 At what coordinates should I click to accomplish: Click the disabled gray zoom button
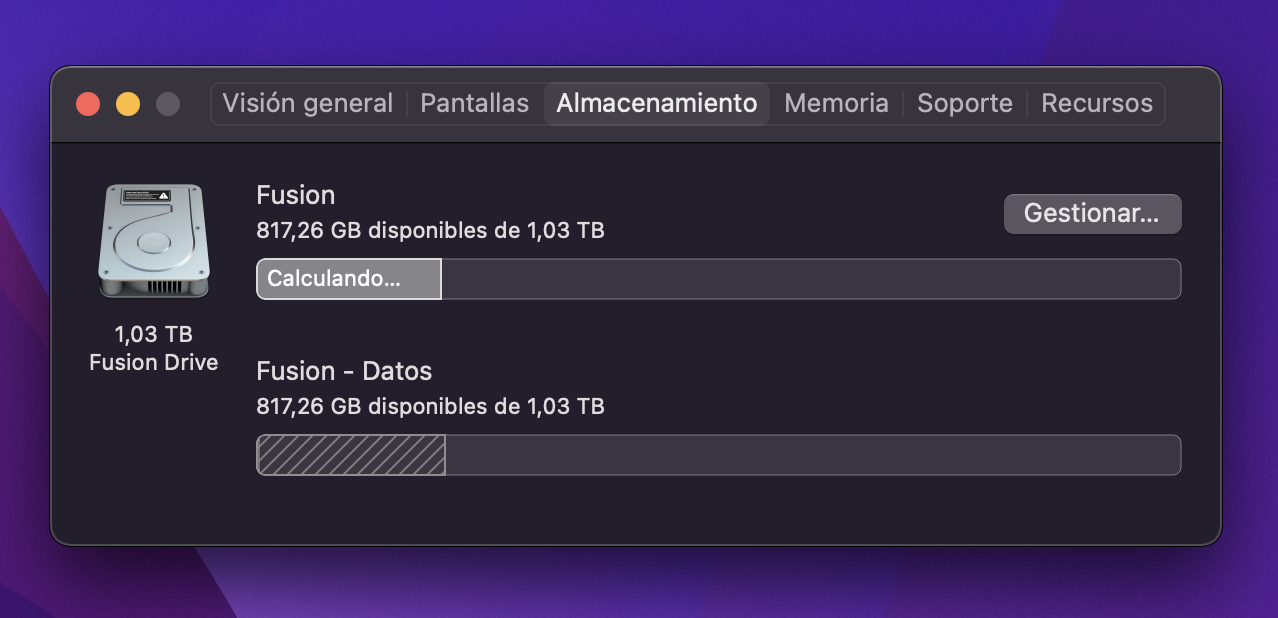[168, 104]
